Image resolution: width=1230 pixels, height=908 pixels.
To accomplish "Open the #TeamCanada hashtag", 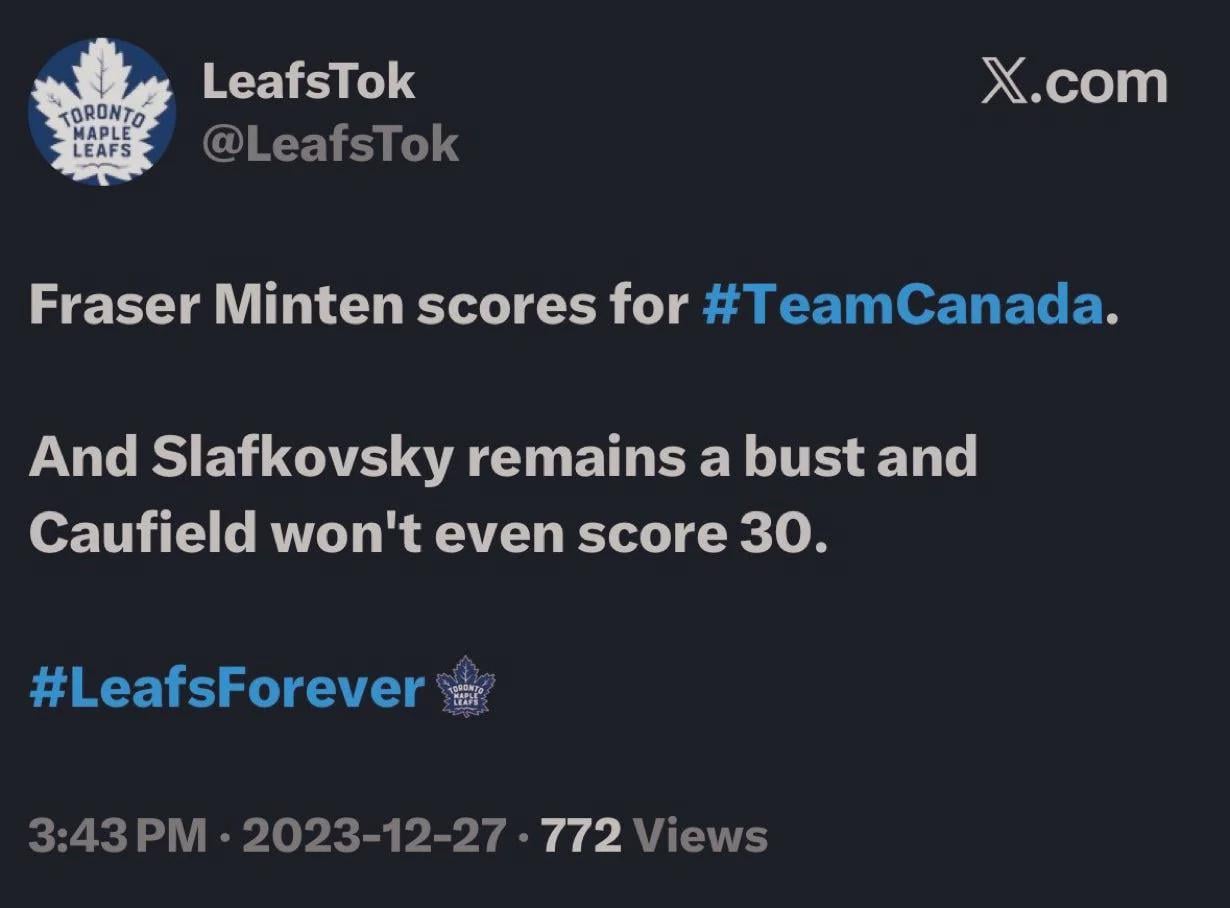I will tap(902, 306).
